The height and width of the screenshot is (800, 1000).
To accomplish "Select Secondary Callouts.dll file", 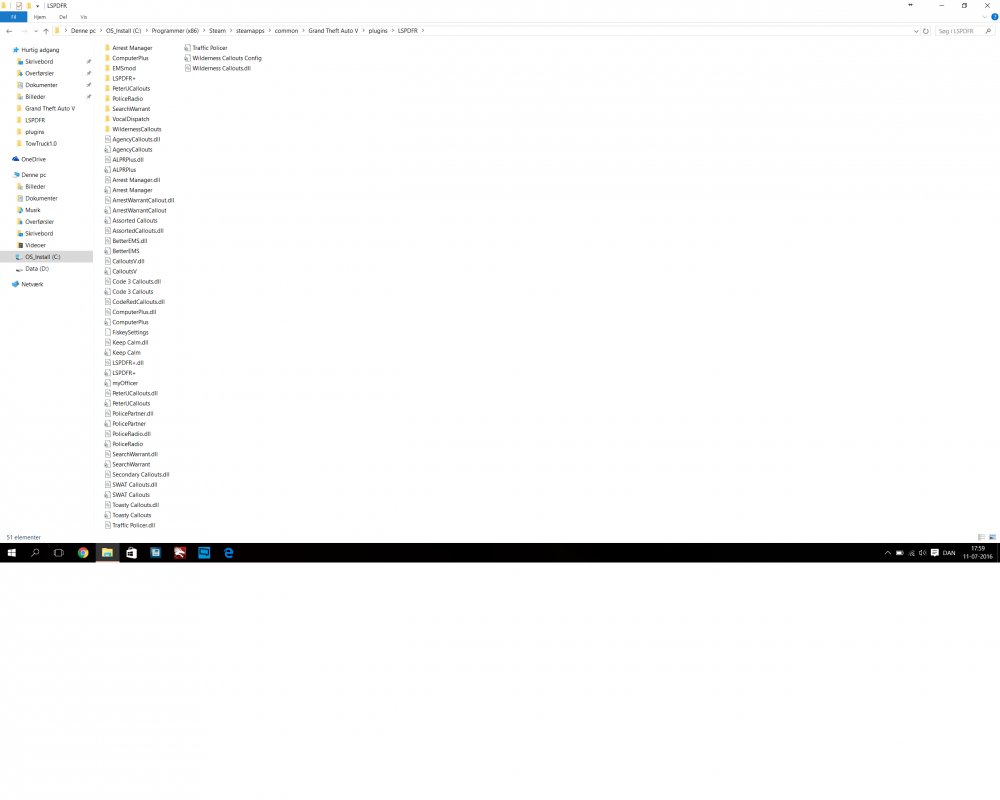I will [x=140, y=475].
